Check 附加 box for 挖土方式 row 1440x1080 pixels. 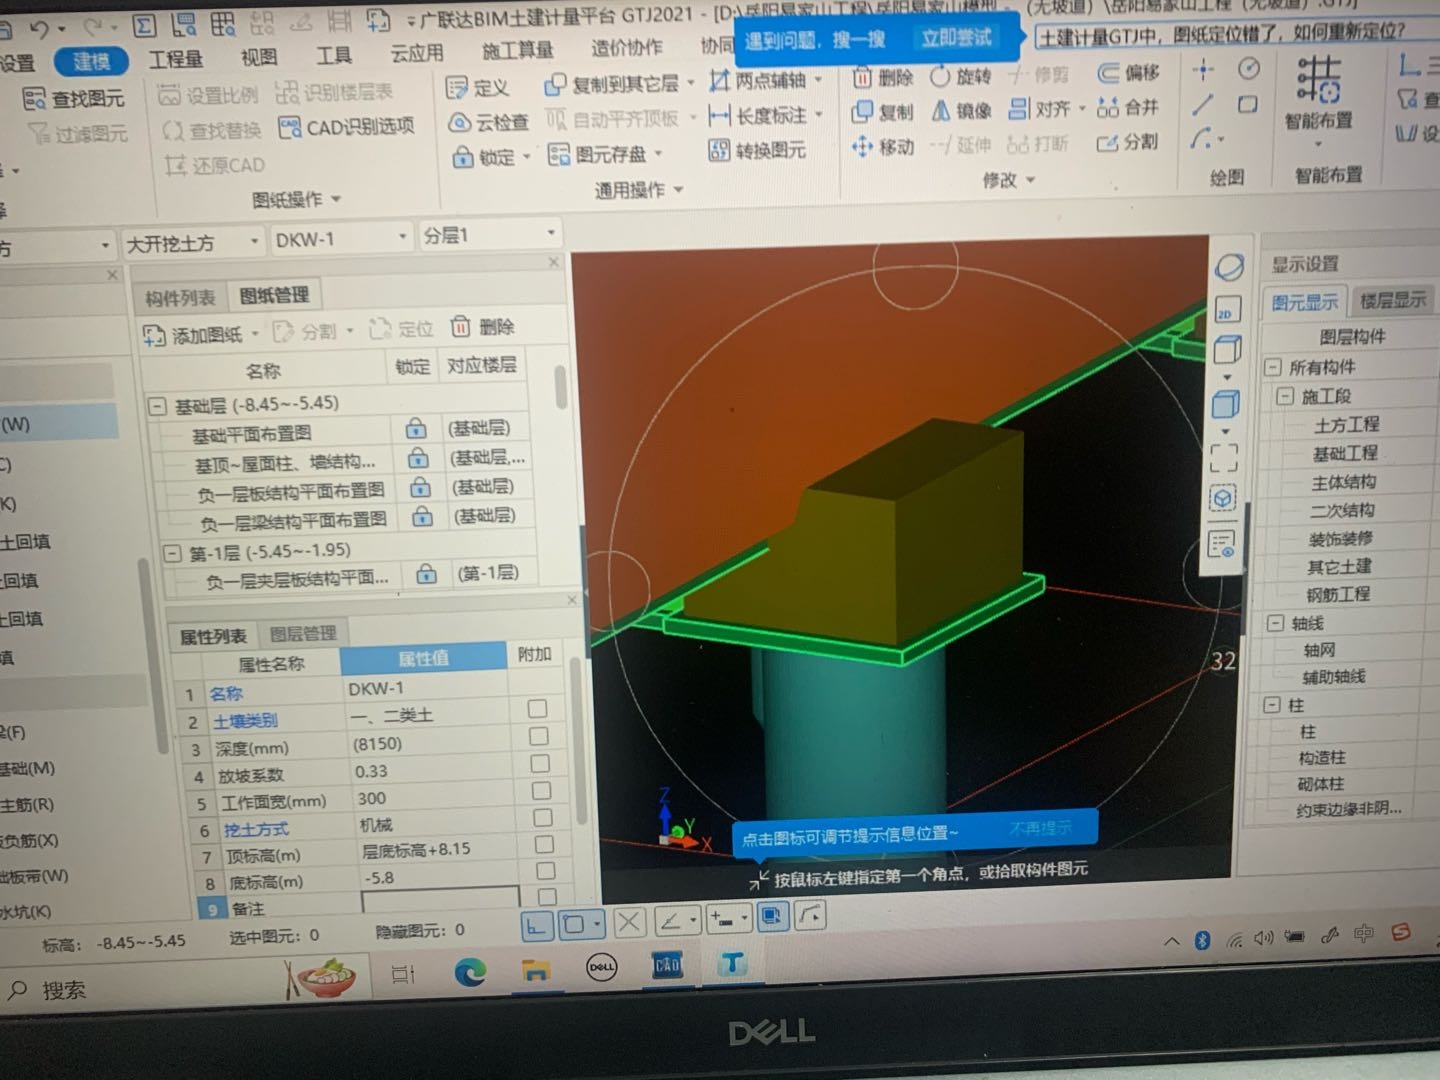coord(543,817)
